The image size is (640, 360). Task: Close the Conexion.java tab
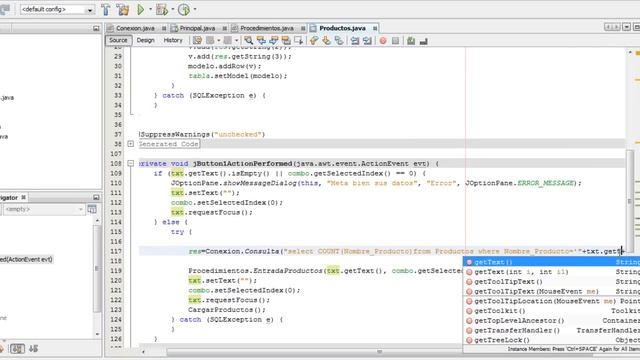[x=164, y=28]
